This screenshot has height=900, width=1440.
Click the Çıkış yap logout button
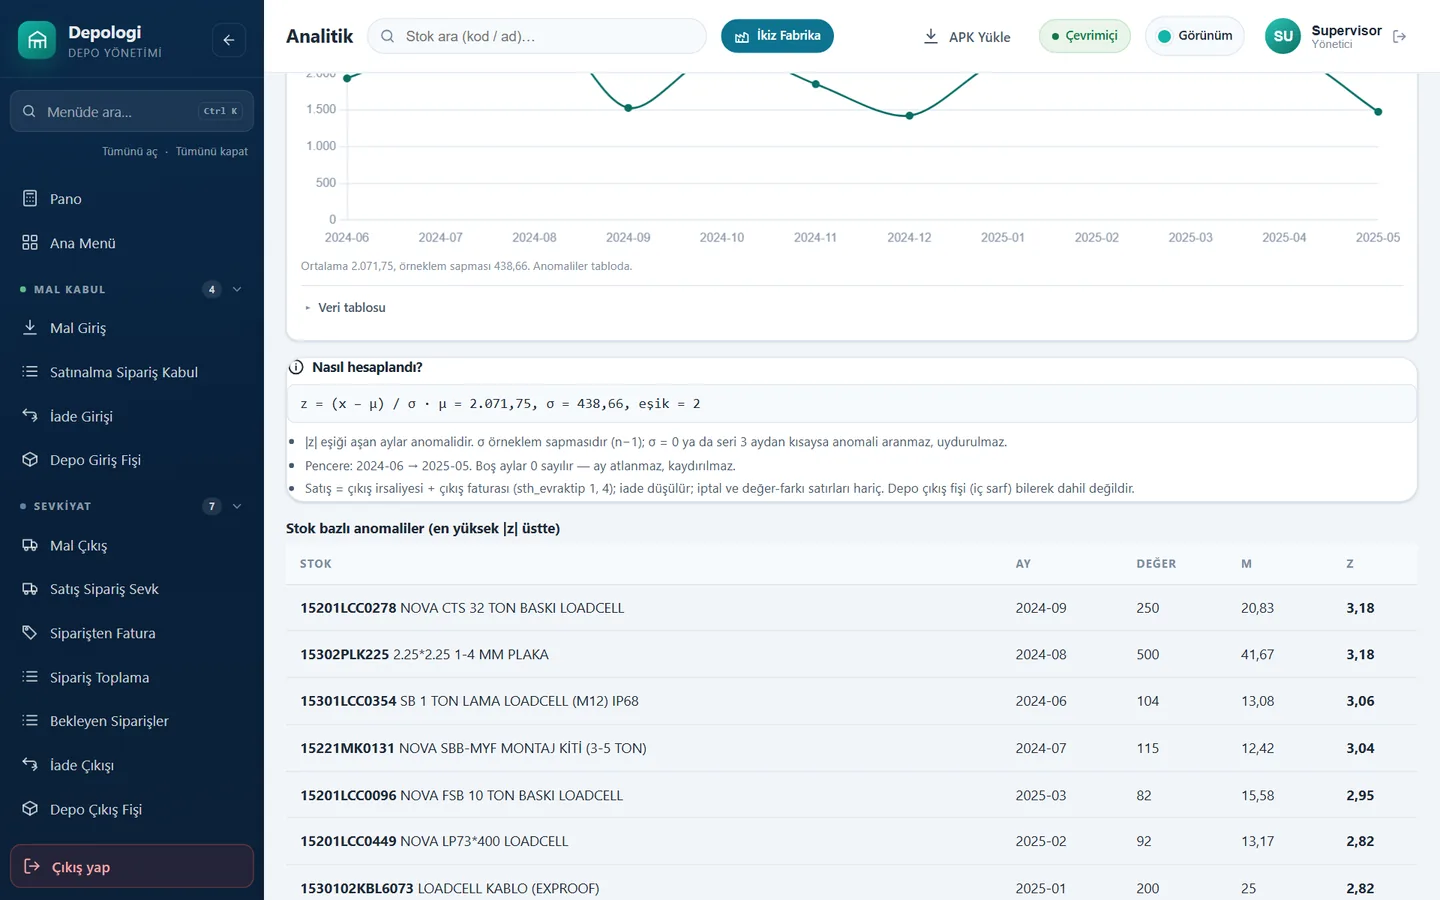coord(132,866)
